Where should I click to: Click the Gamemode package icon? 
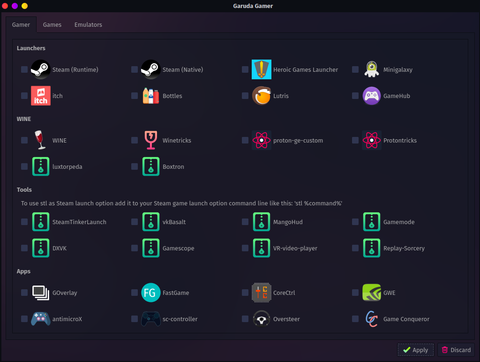click(372, 222)
